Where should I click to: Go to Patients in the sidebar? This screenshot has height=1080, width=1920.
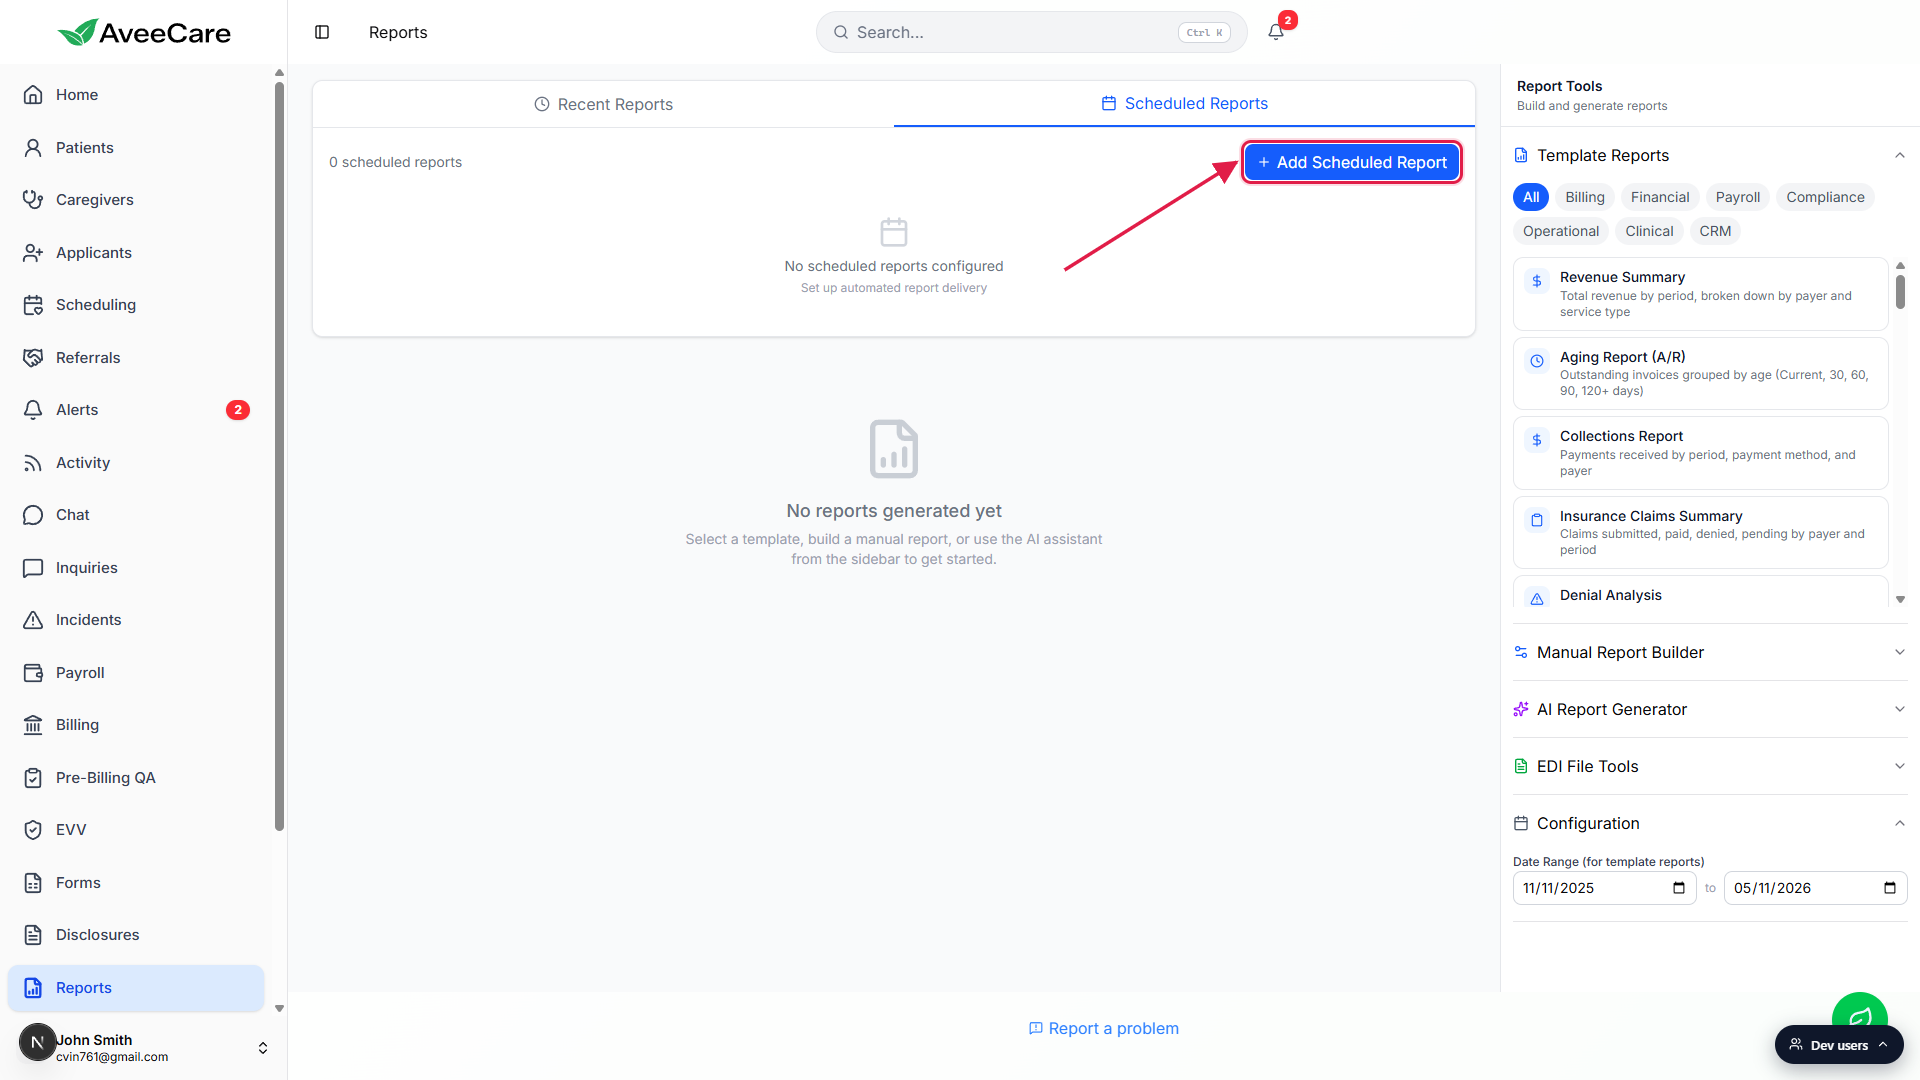[135, 148]
